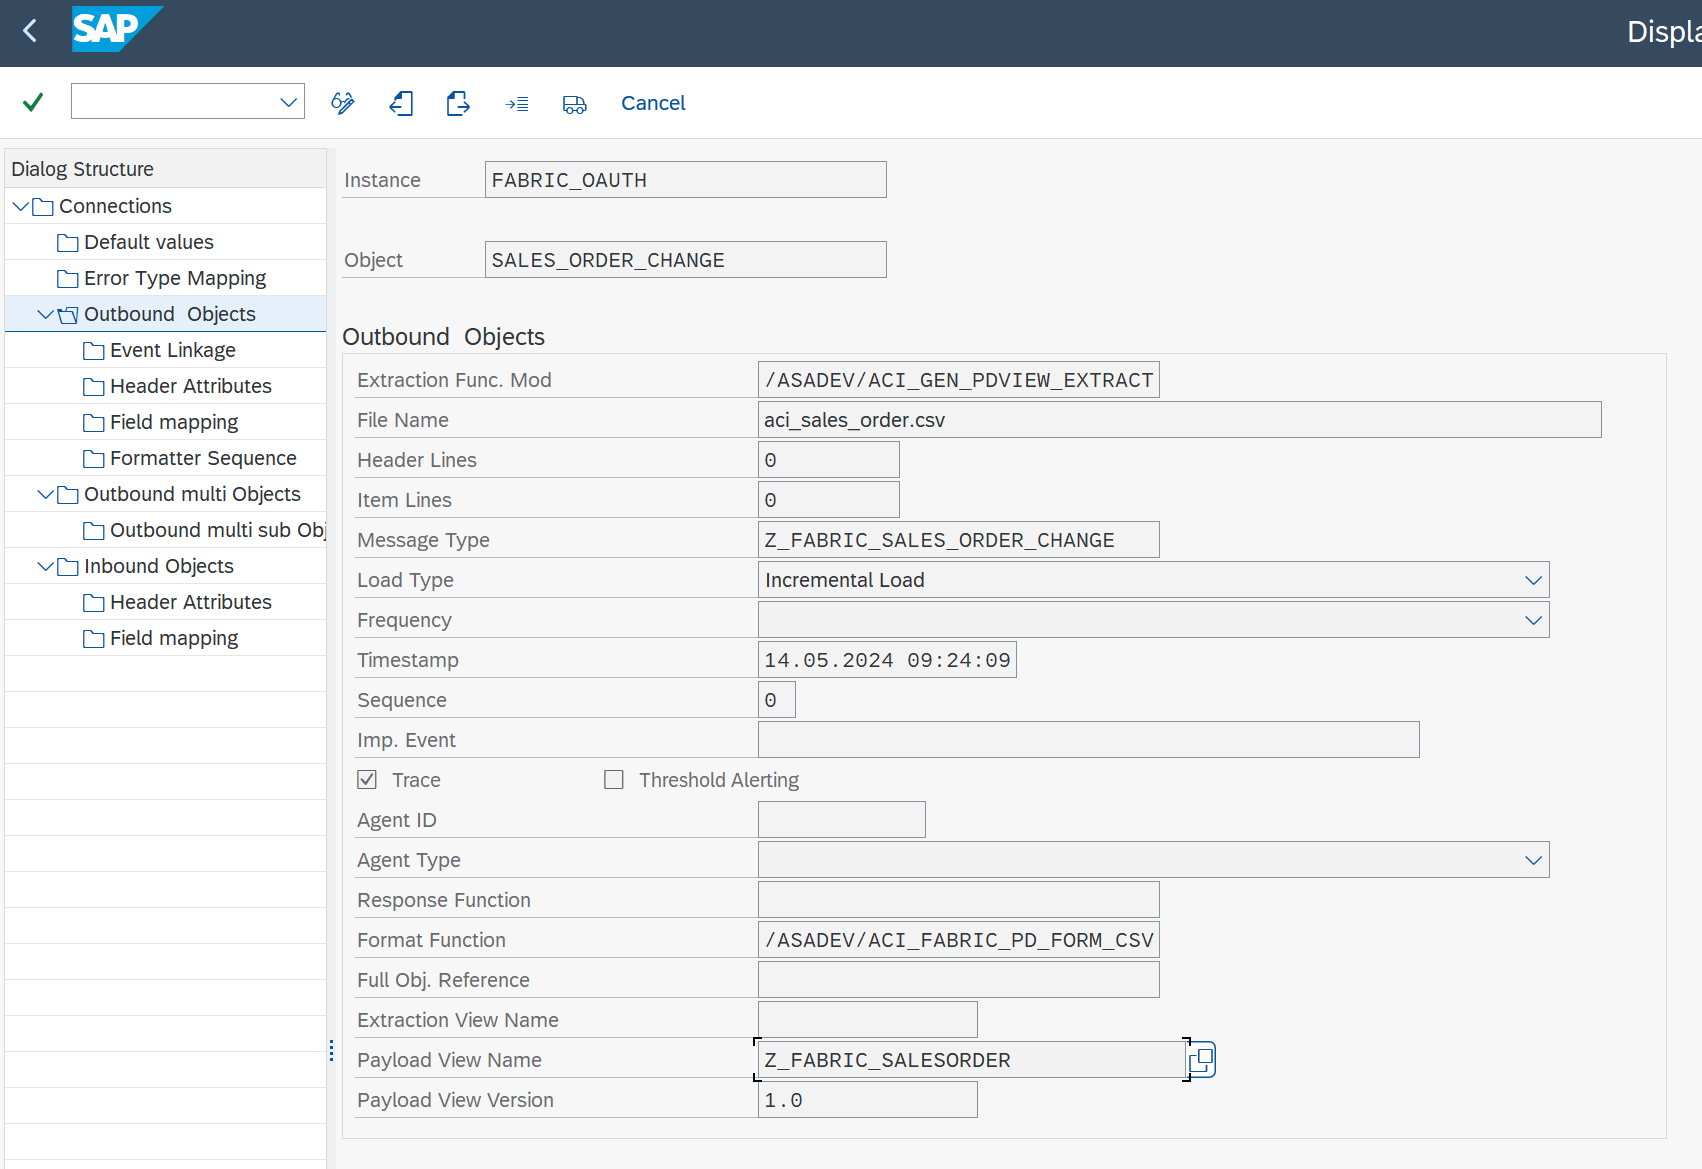Click the Formatter Sequence folder icon
The image size is (1702, 1169).
94,459
